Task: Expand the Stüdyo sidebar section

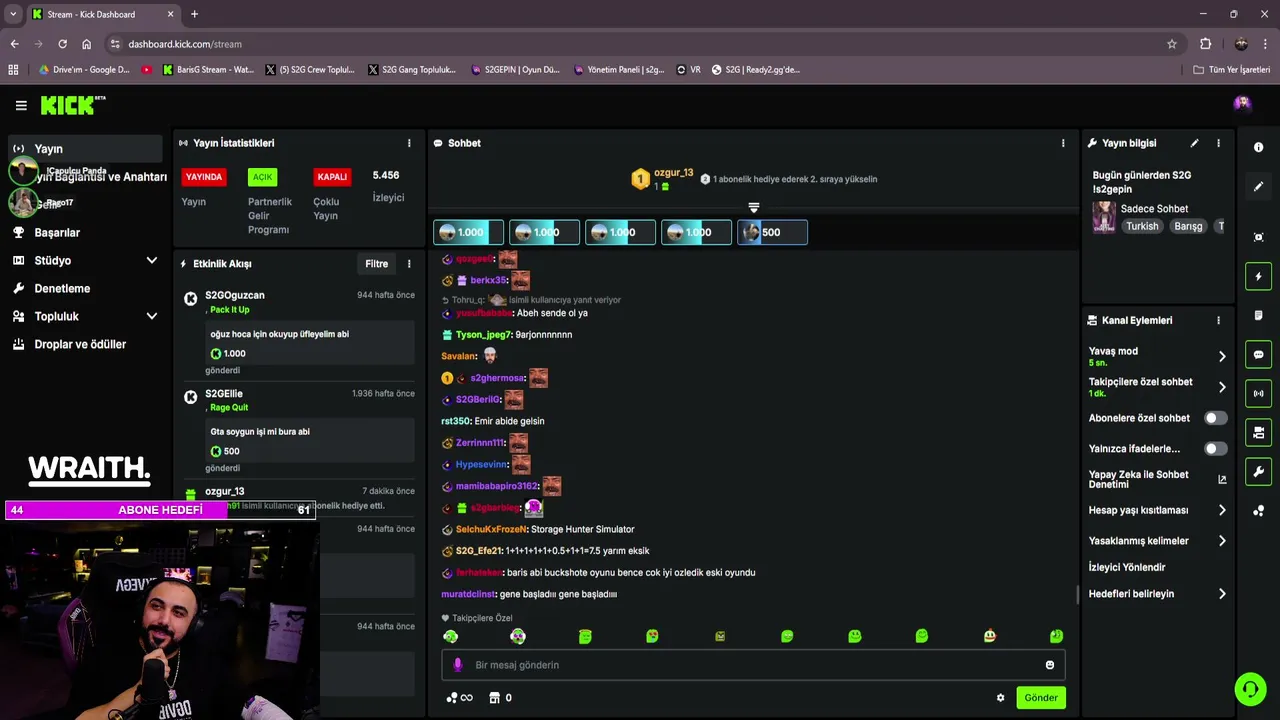Action: pos(152,260)
